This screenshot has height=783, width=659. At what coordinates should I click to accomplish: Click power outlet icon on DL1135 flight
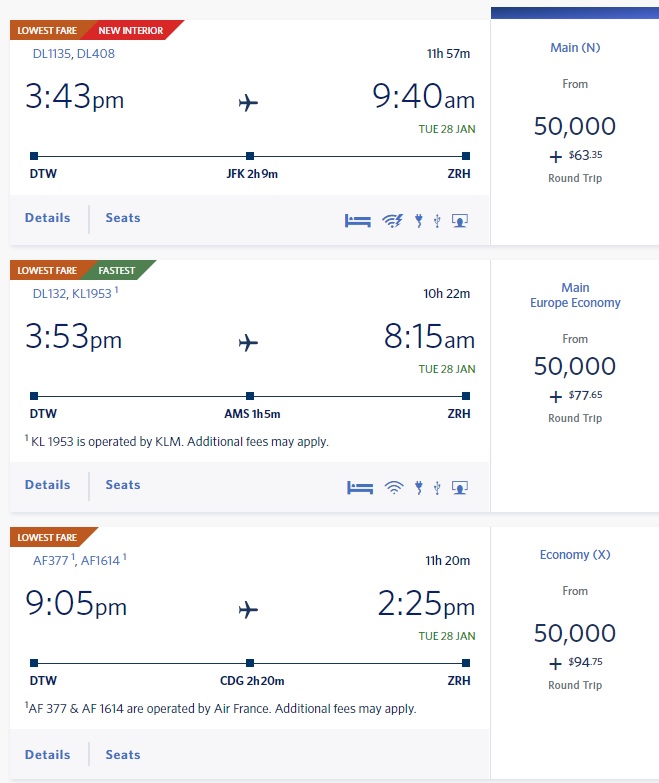pyautogui.click(x=418, y=221)
